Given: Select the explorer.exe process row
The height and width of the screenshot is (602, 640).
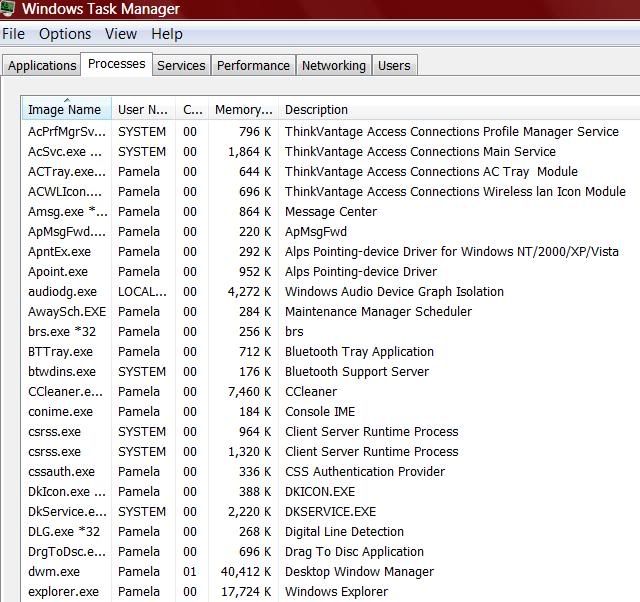Looking at the screenshot, I should point(64,592).
